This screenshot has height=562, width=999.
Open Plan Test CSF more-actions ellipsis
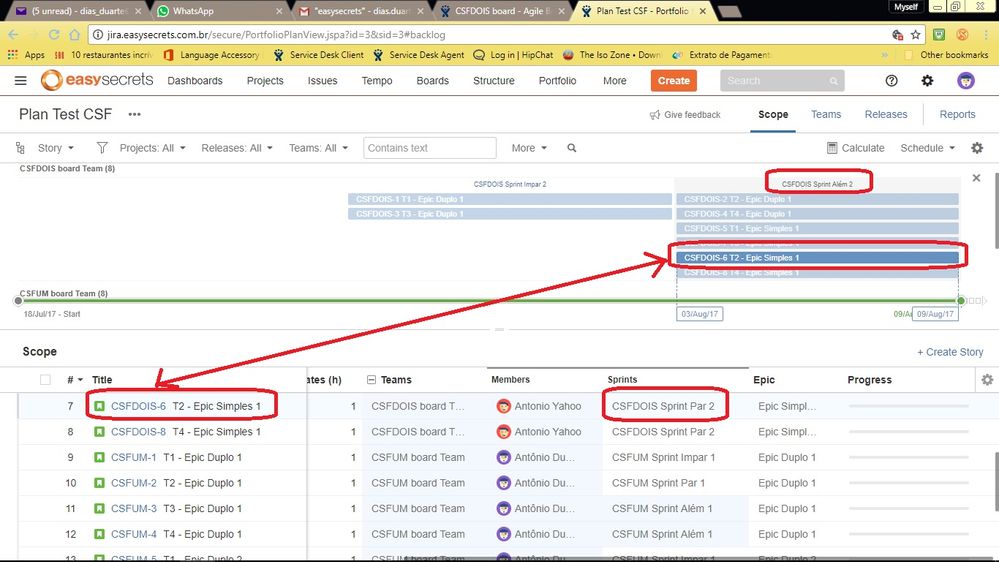(134, 114)
